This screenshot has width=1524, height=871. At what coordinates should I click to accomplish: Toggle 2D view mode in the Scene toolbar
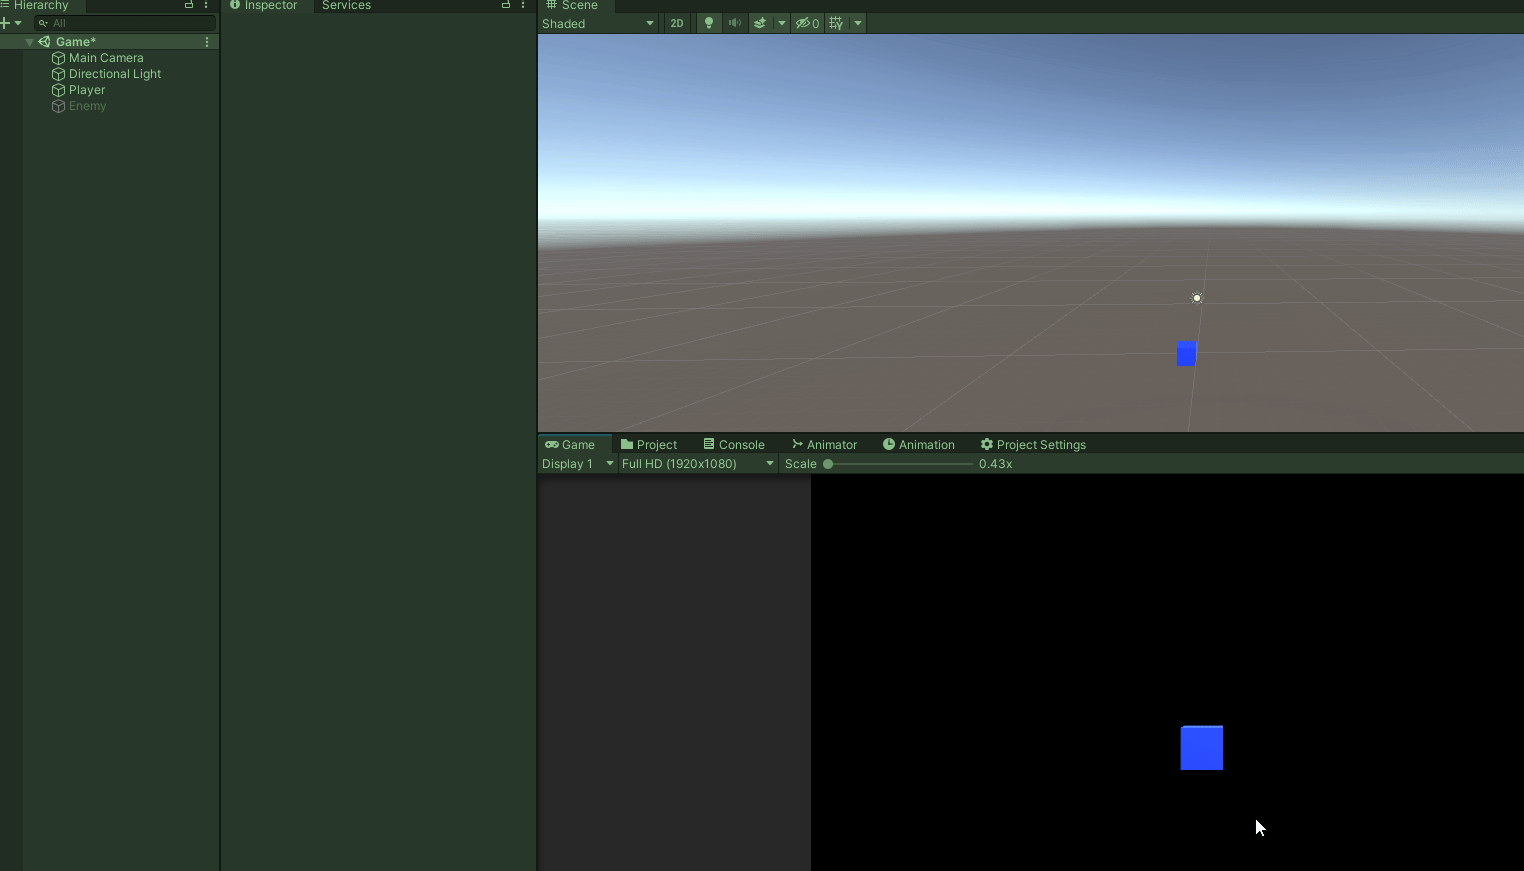(678, 23)
